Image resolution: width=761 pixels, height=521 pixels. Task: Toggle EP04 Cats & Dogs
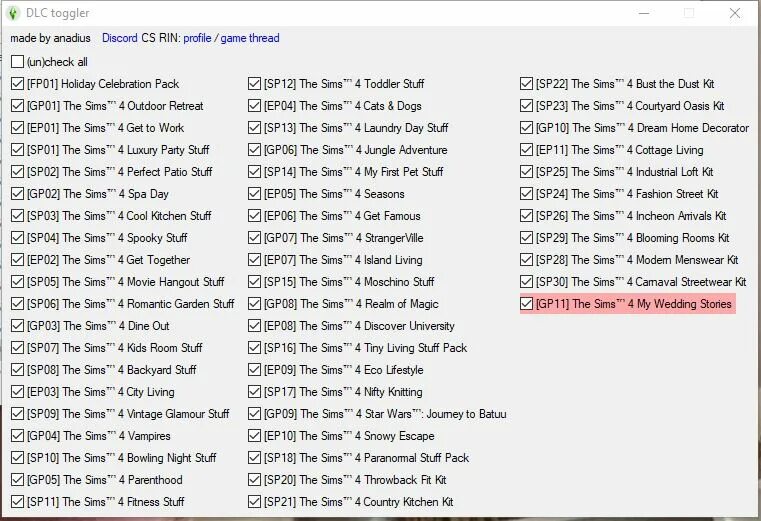pos(254,105)
